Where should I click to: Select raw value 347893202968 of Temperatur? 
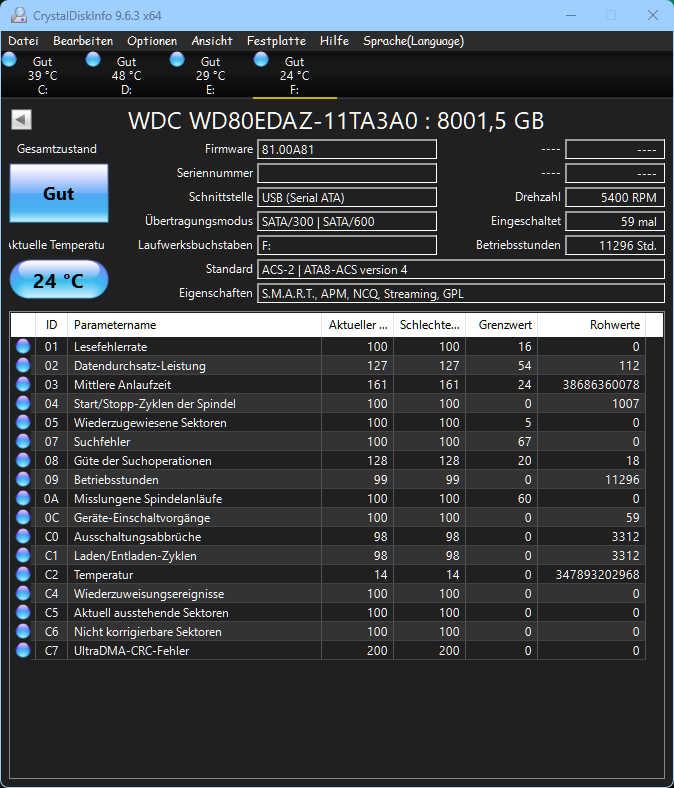point(598,575)
